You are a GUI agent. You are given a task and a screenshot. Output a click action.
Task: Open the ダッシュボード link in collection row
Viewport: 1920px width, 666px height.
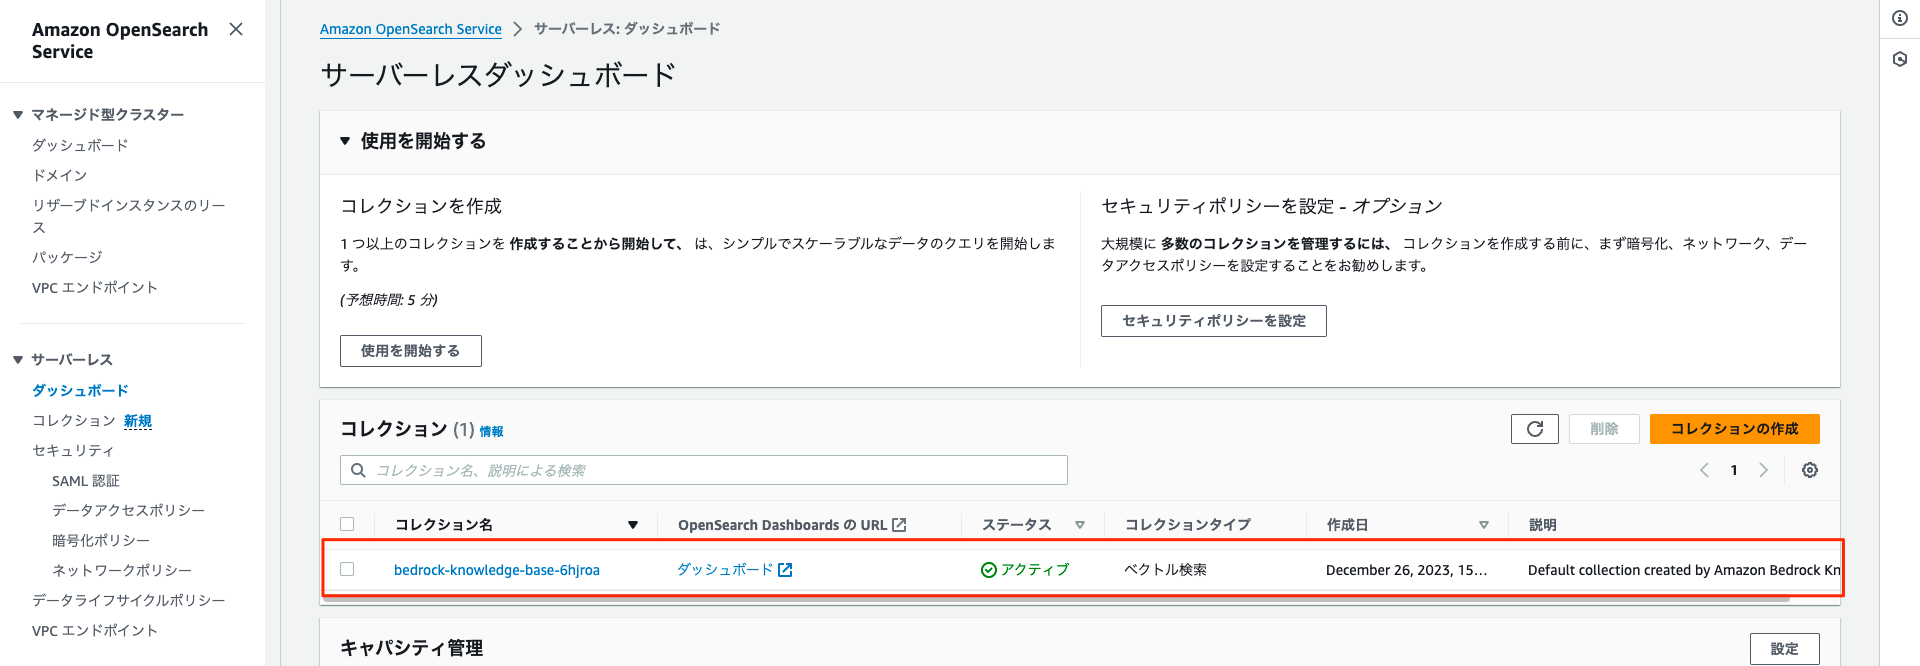(725, 570)
